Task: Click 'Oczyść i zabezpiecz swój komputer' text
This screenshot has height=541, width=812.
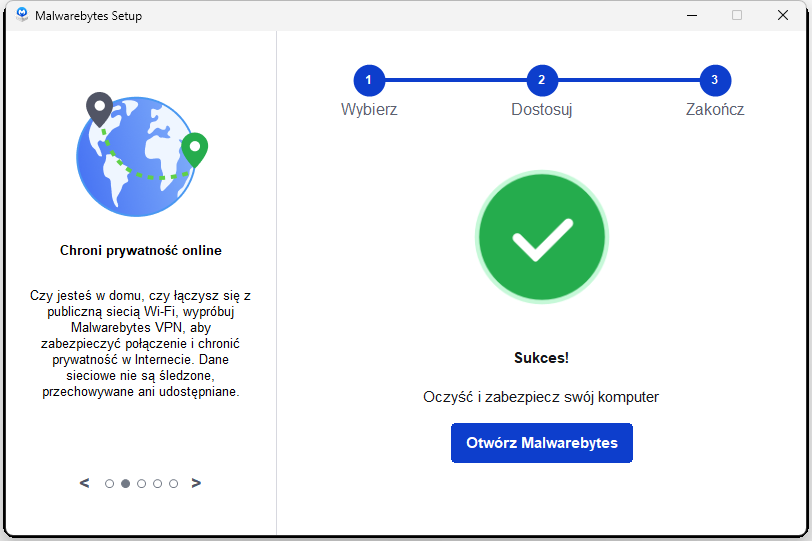Action: click(x=541, y=397)
